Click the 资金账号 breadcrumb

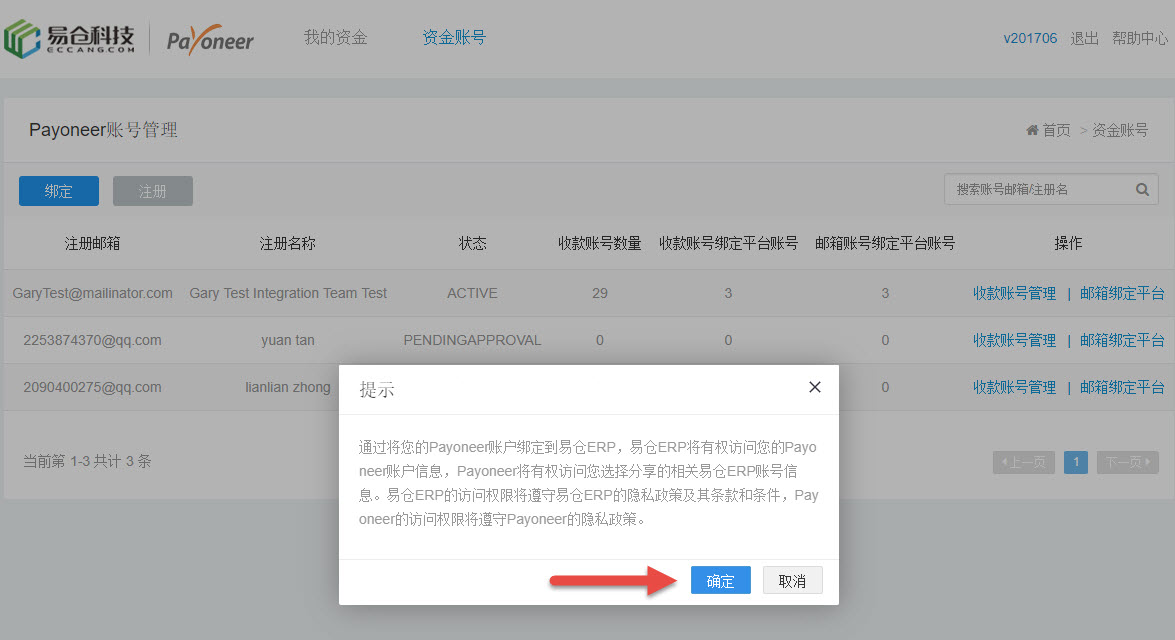(x=1120, y=130)
